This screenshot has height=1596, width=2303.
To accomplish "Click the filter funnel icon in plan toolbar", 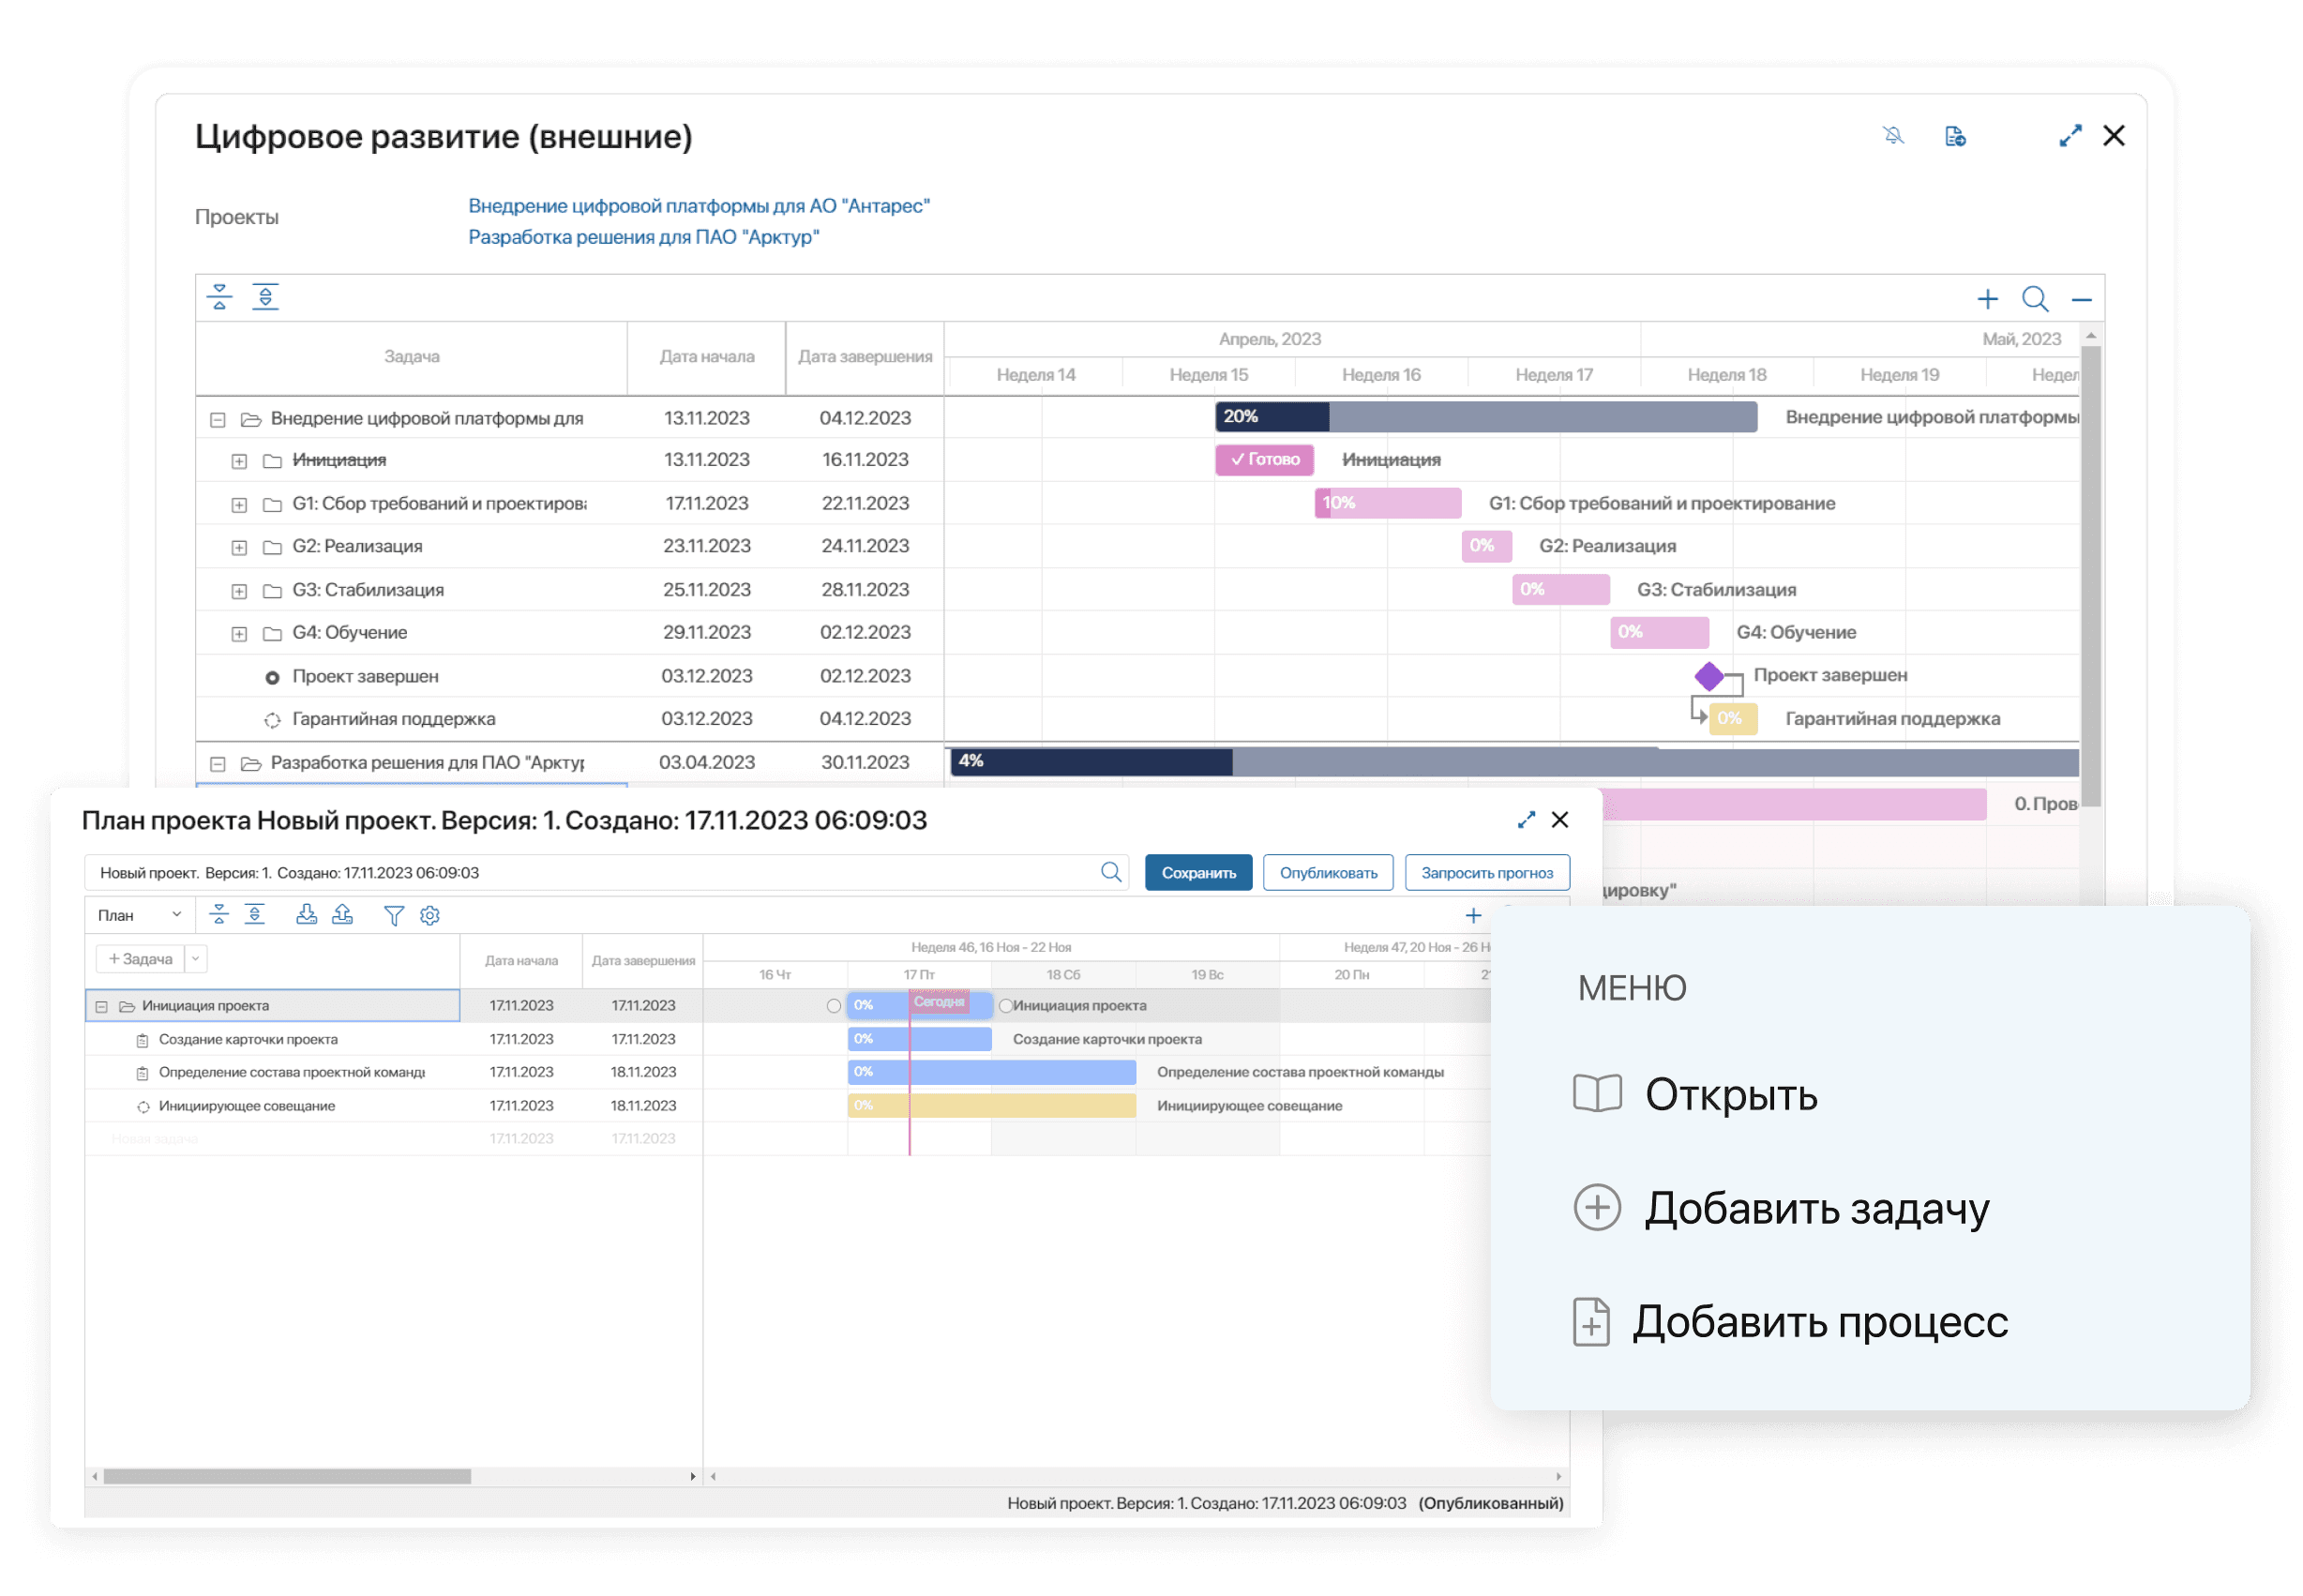I will click(394, 916).
